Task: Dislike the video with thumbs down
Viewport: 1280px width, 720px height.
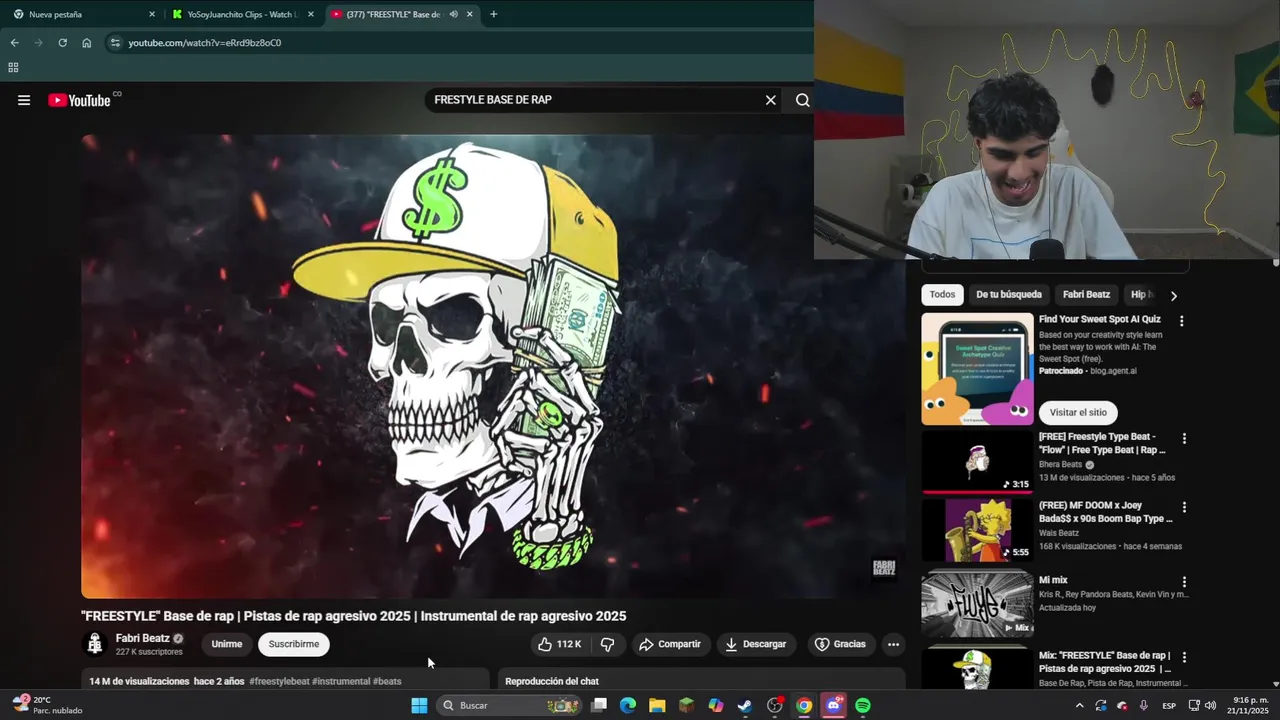Action: tap(607, 644)
